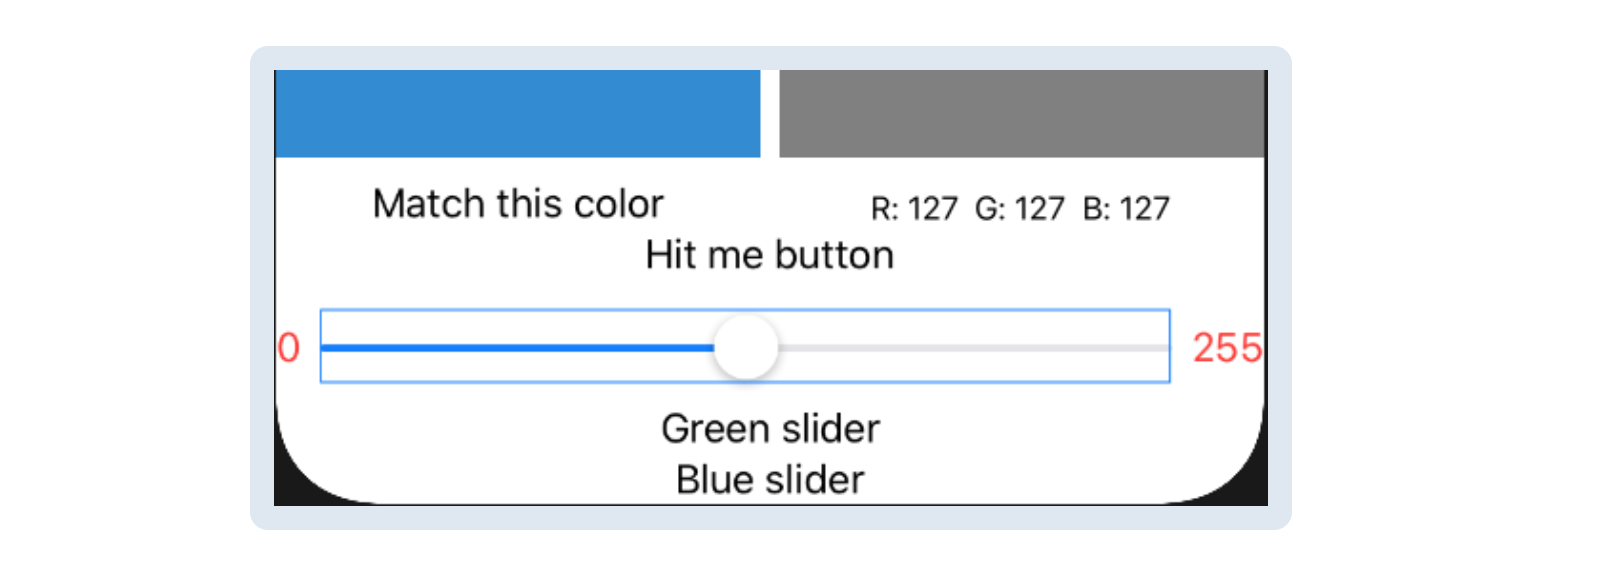Click the blue target color swatch
Viewport: 1604px width, 566px height.
tap(517, 113)
